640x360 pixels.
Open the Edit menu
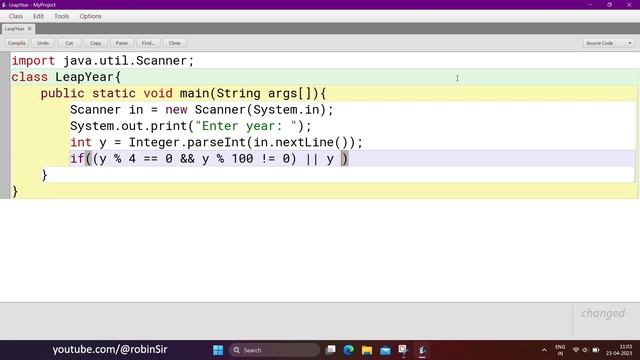coord(38,16)
